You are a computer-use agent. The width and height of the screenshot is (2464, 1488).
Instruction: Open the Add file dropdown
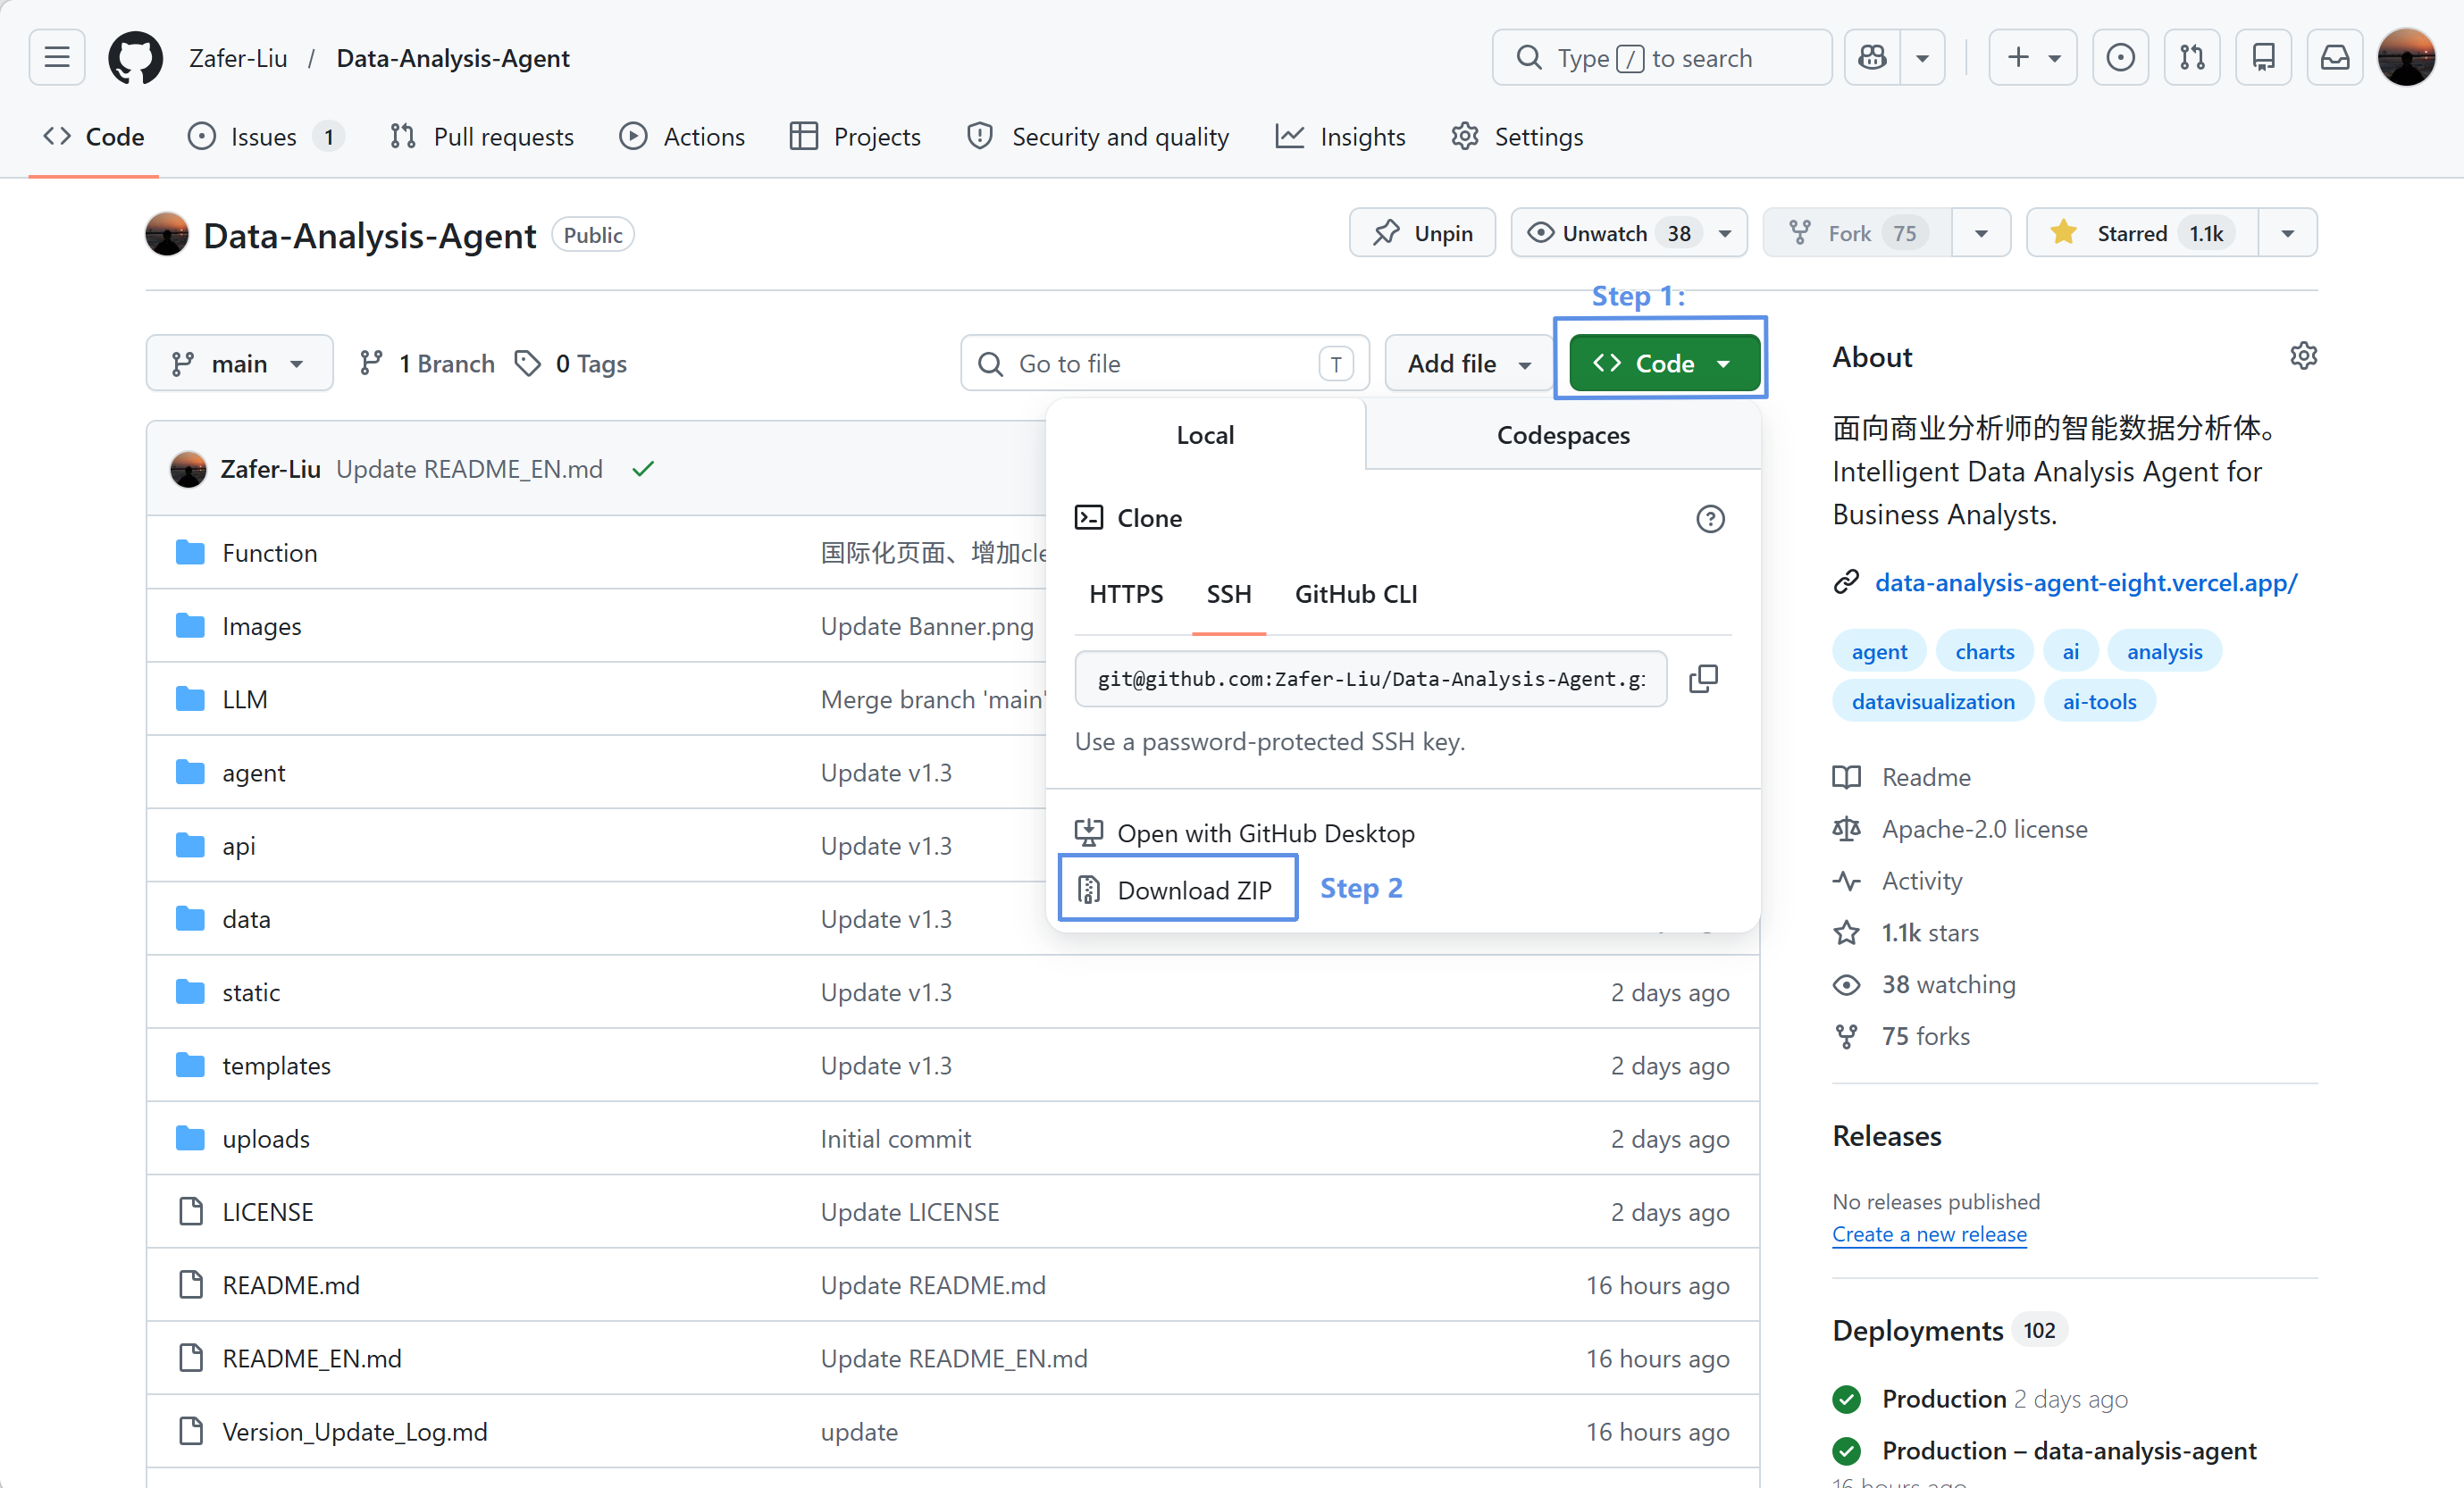click(1468, 363)
